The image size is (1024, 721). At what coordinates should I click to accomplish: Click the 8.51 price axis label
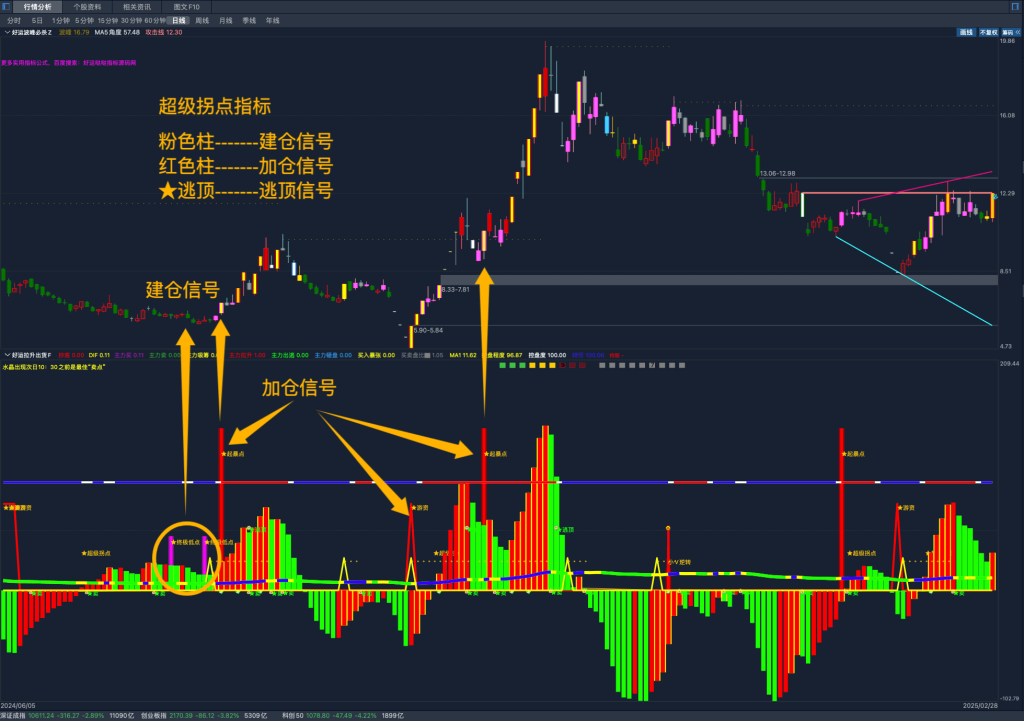click(1006, 271)
